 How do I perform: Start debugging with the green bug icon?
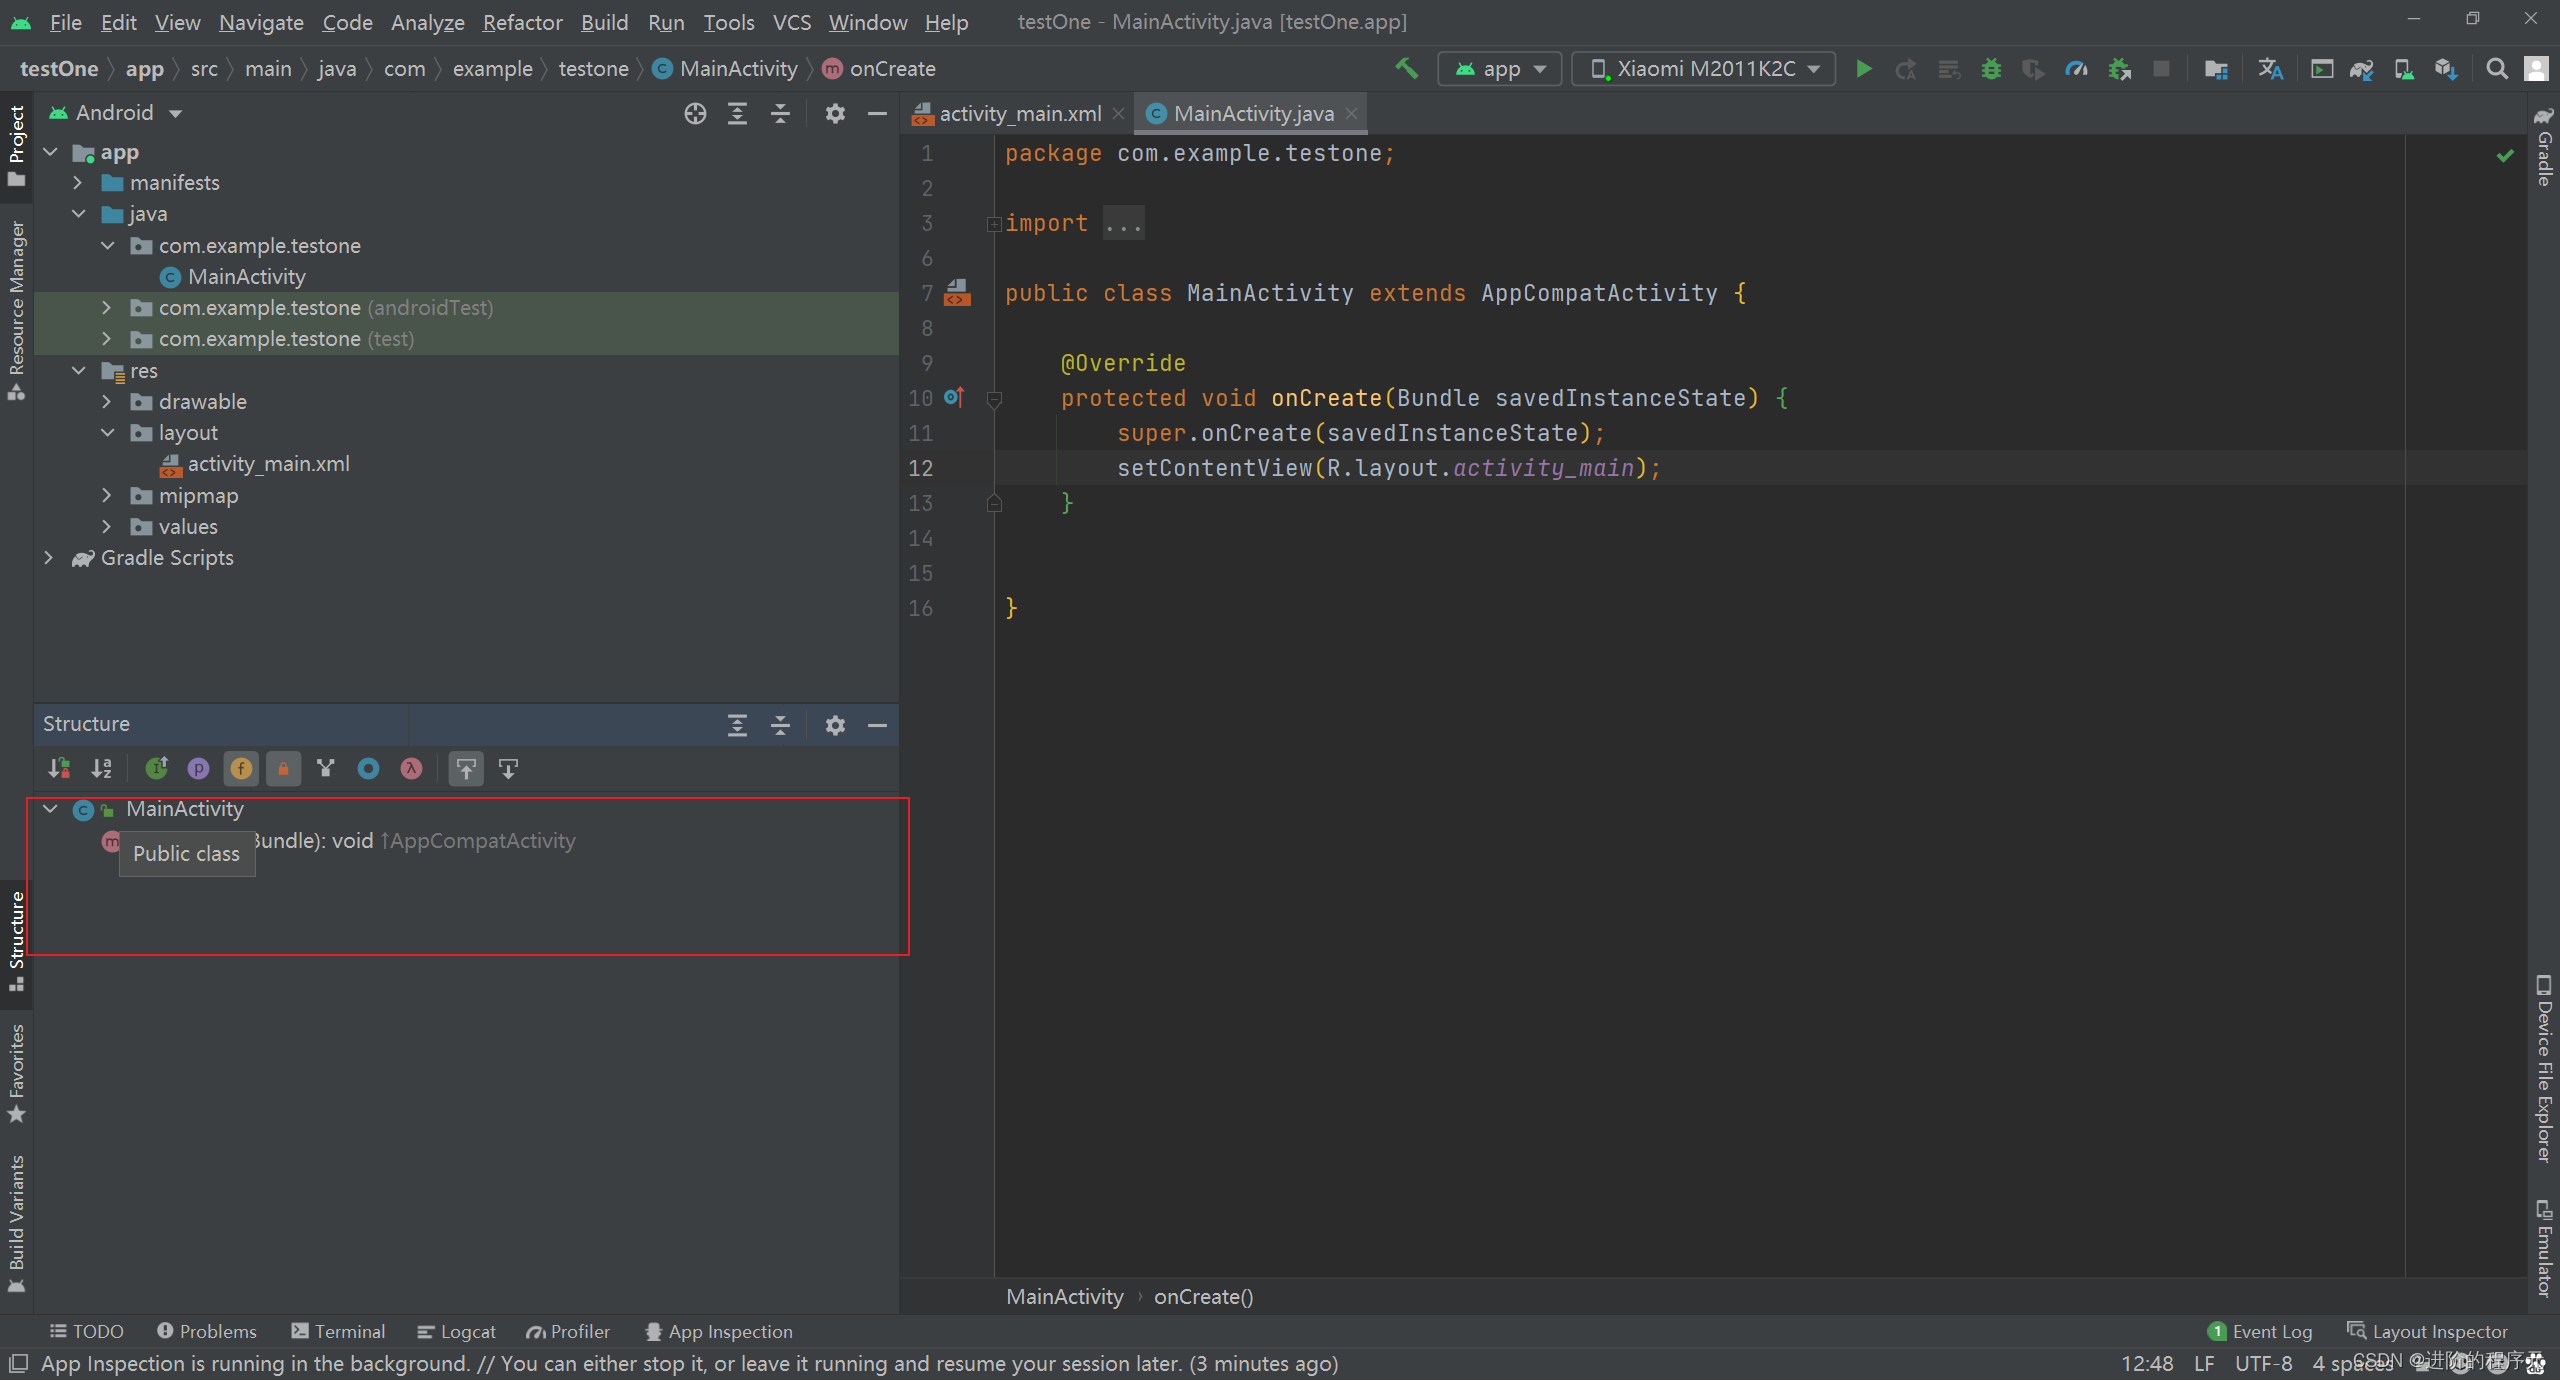pyautogui.click(x=1991, y=69)
